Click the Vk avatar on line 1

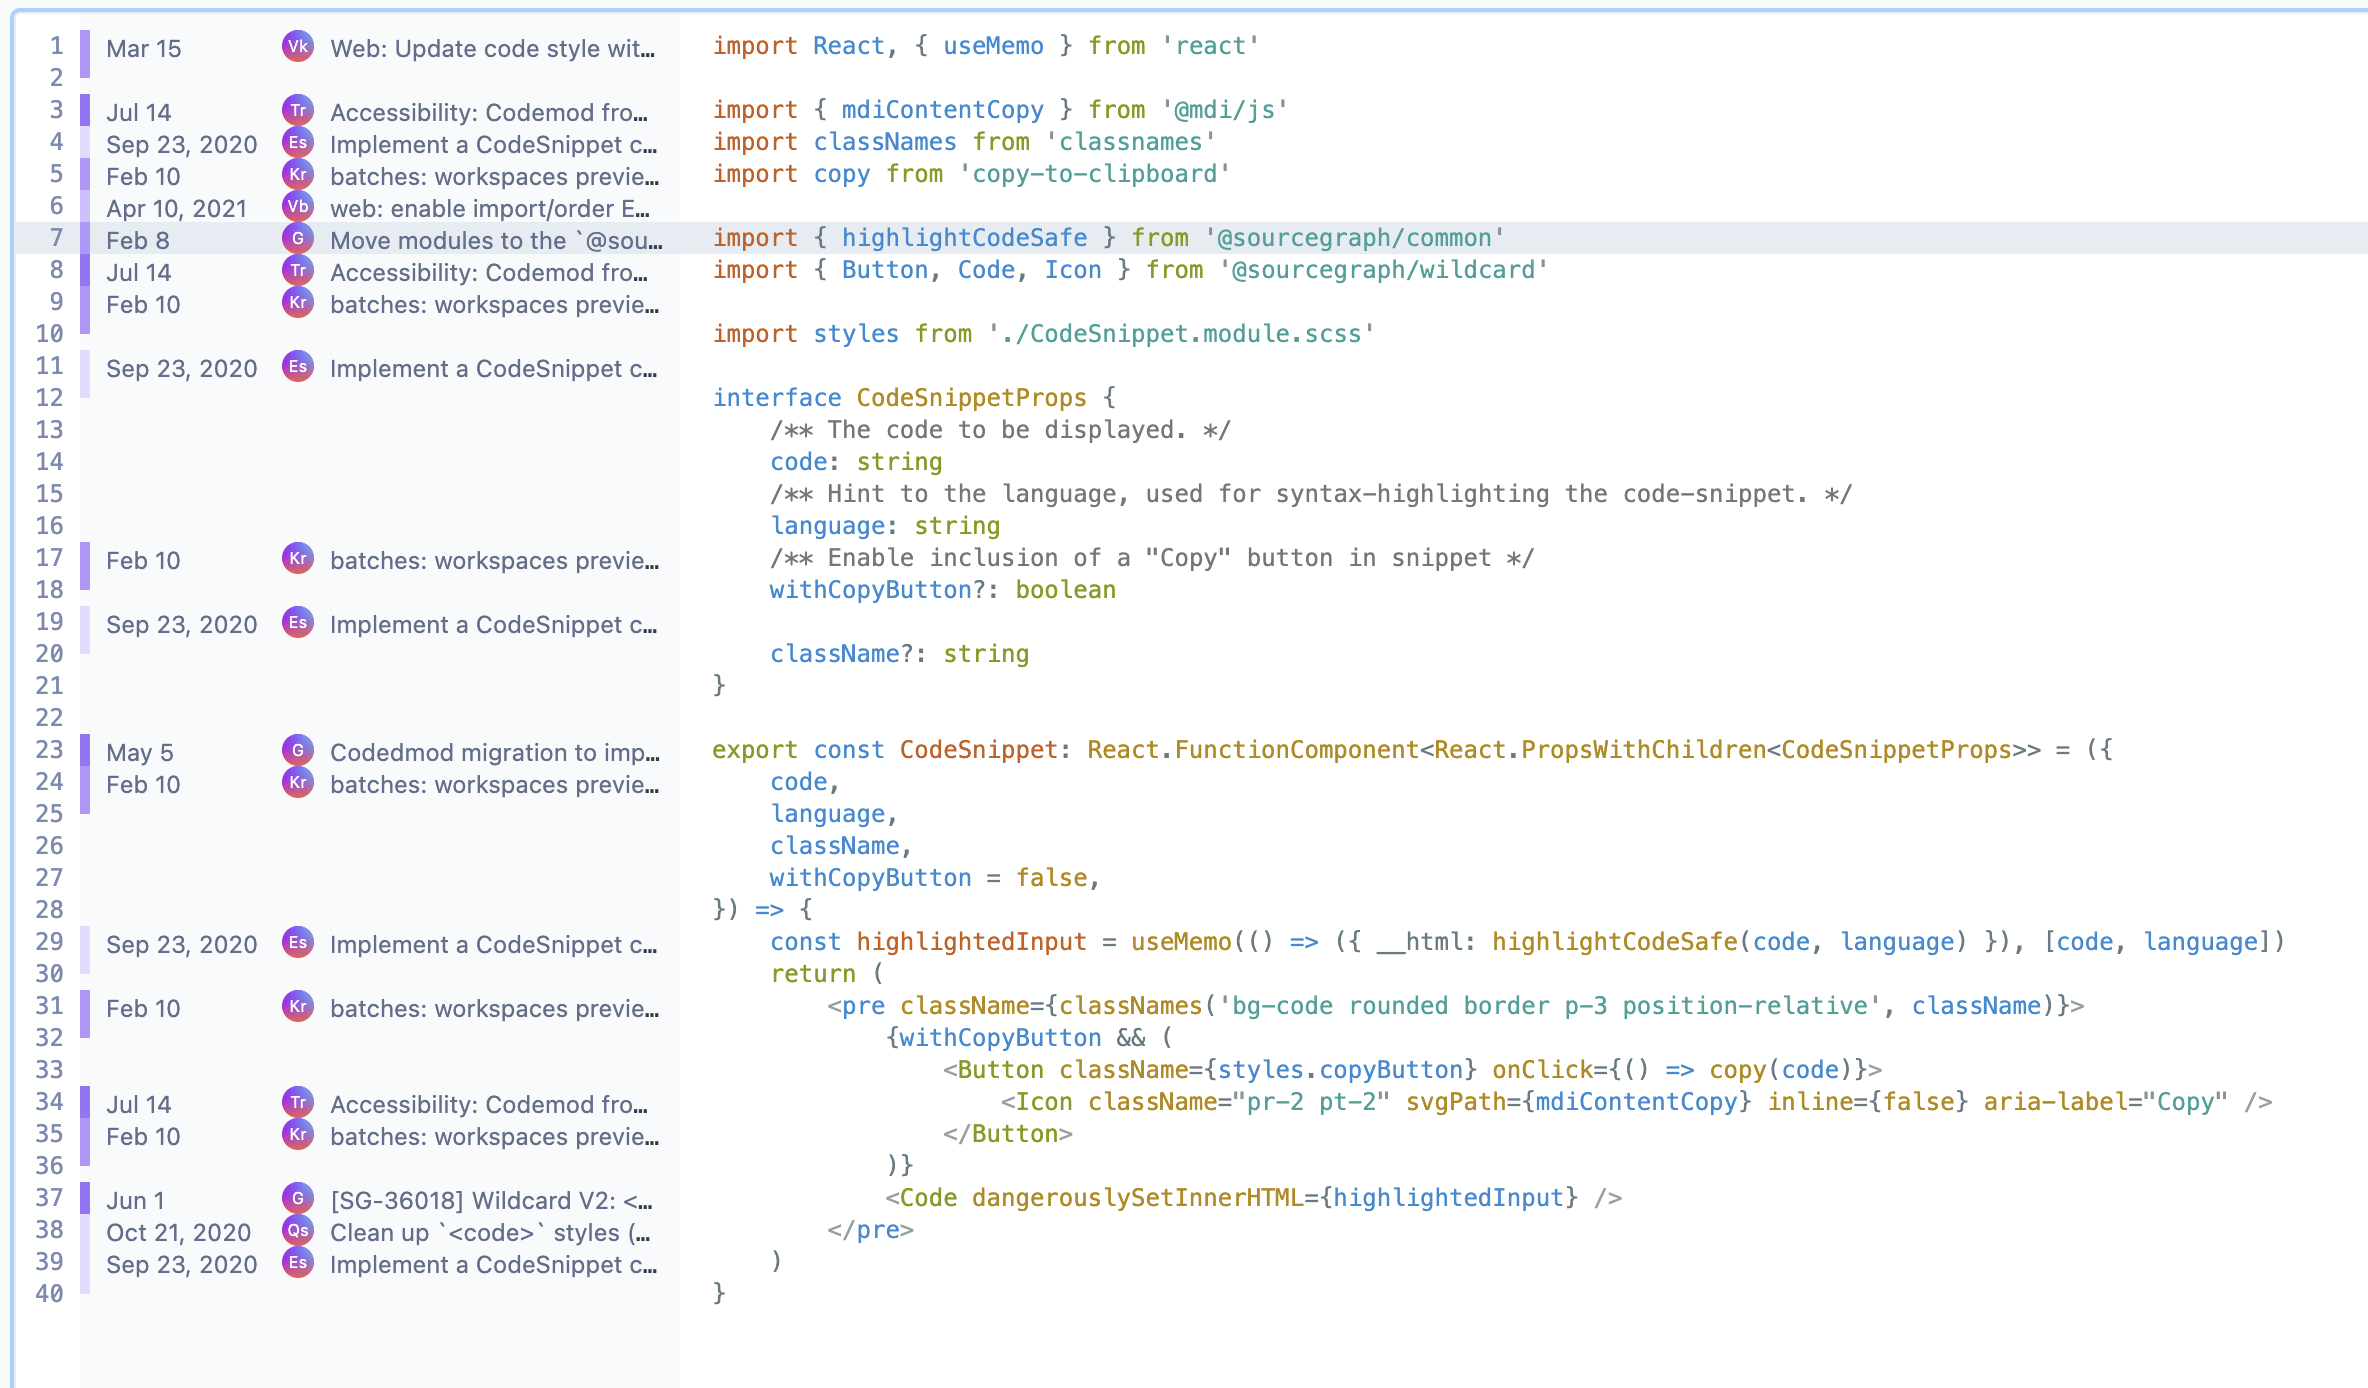298,46
